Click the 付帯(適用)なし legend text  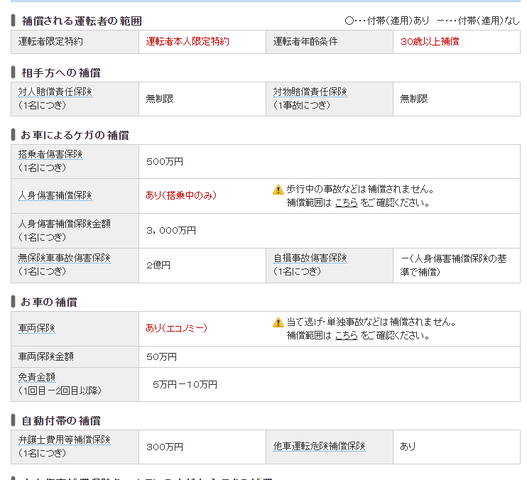point(489,21)
